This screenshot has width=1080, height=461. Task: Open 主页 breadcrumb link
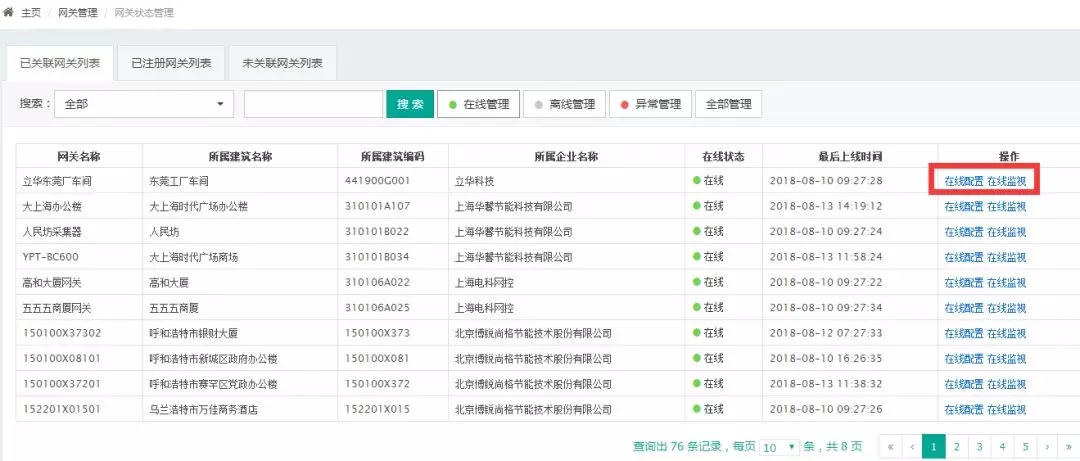point(31,13)
